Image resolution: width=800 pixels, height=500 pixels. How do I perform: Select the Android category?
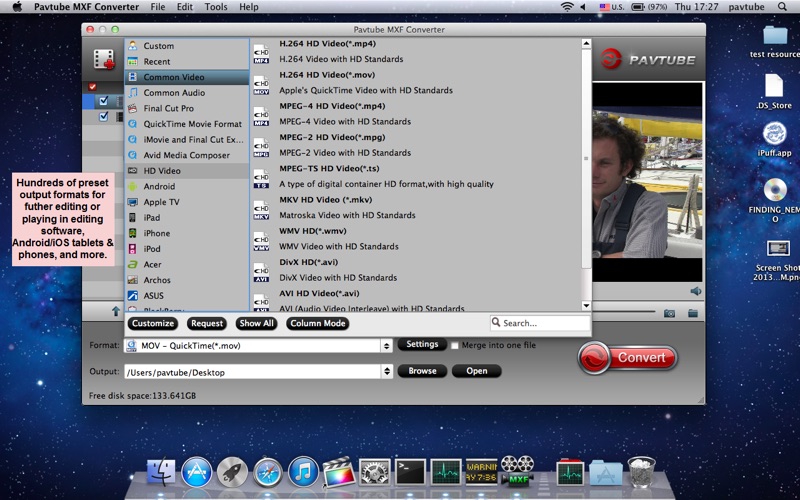187,187
